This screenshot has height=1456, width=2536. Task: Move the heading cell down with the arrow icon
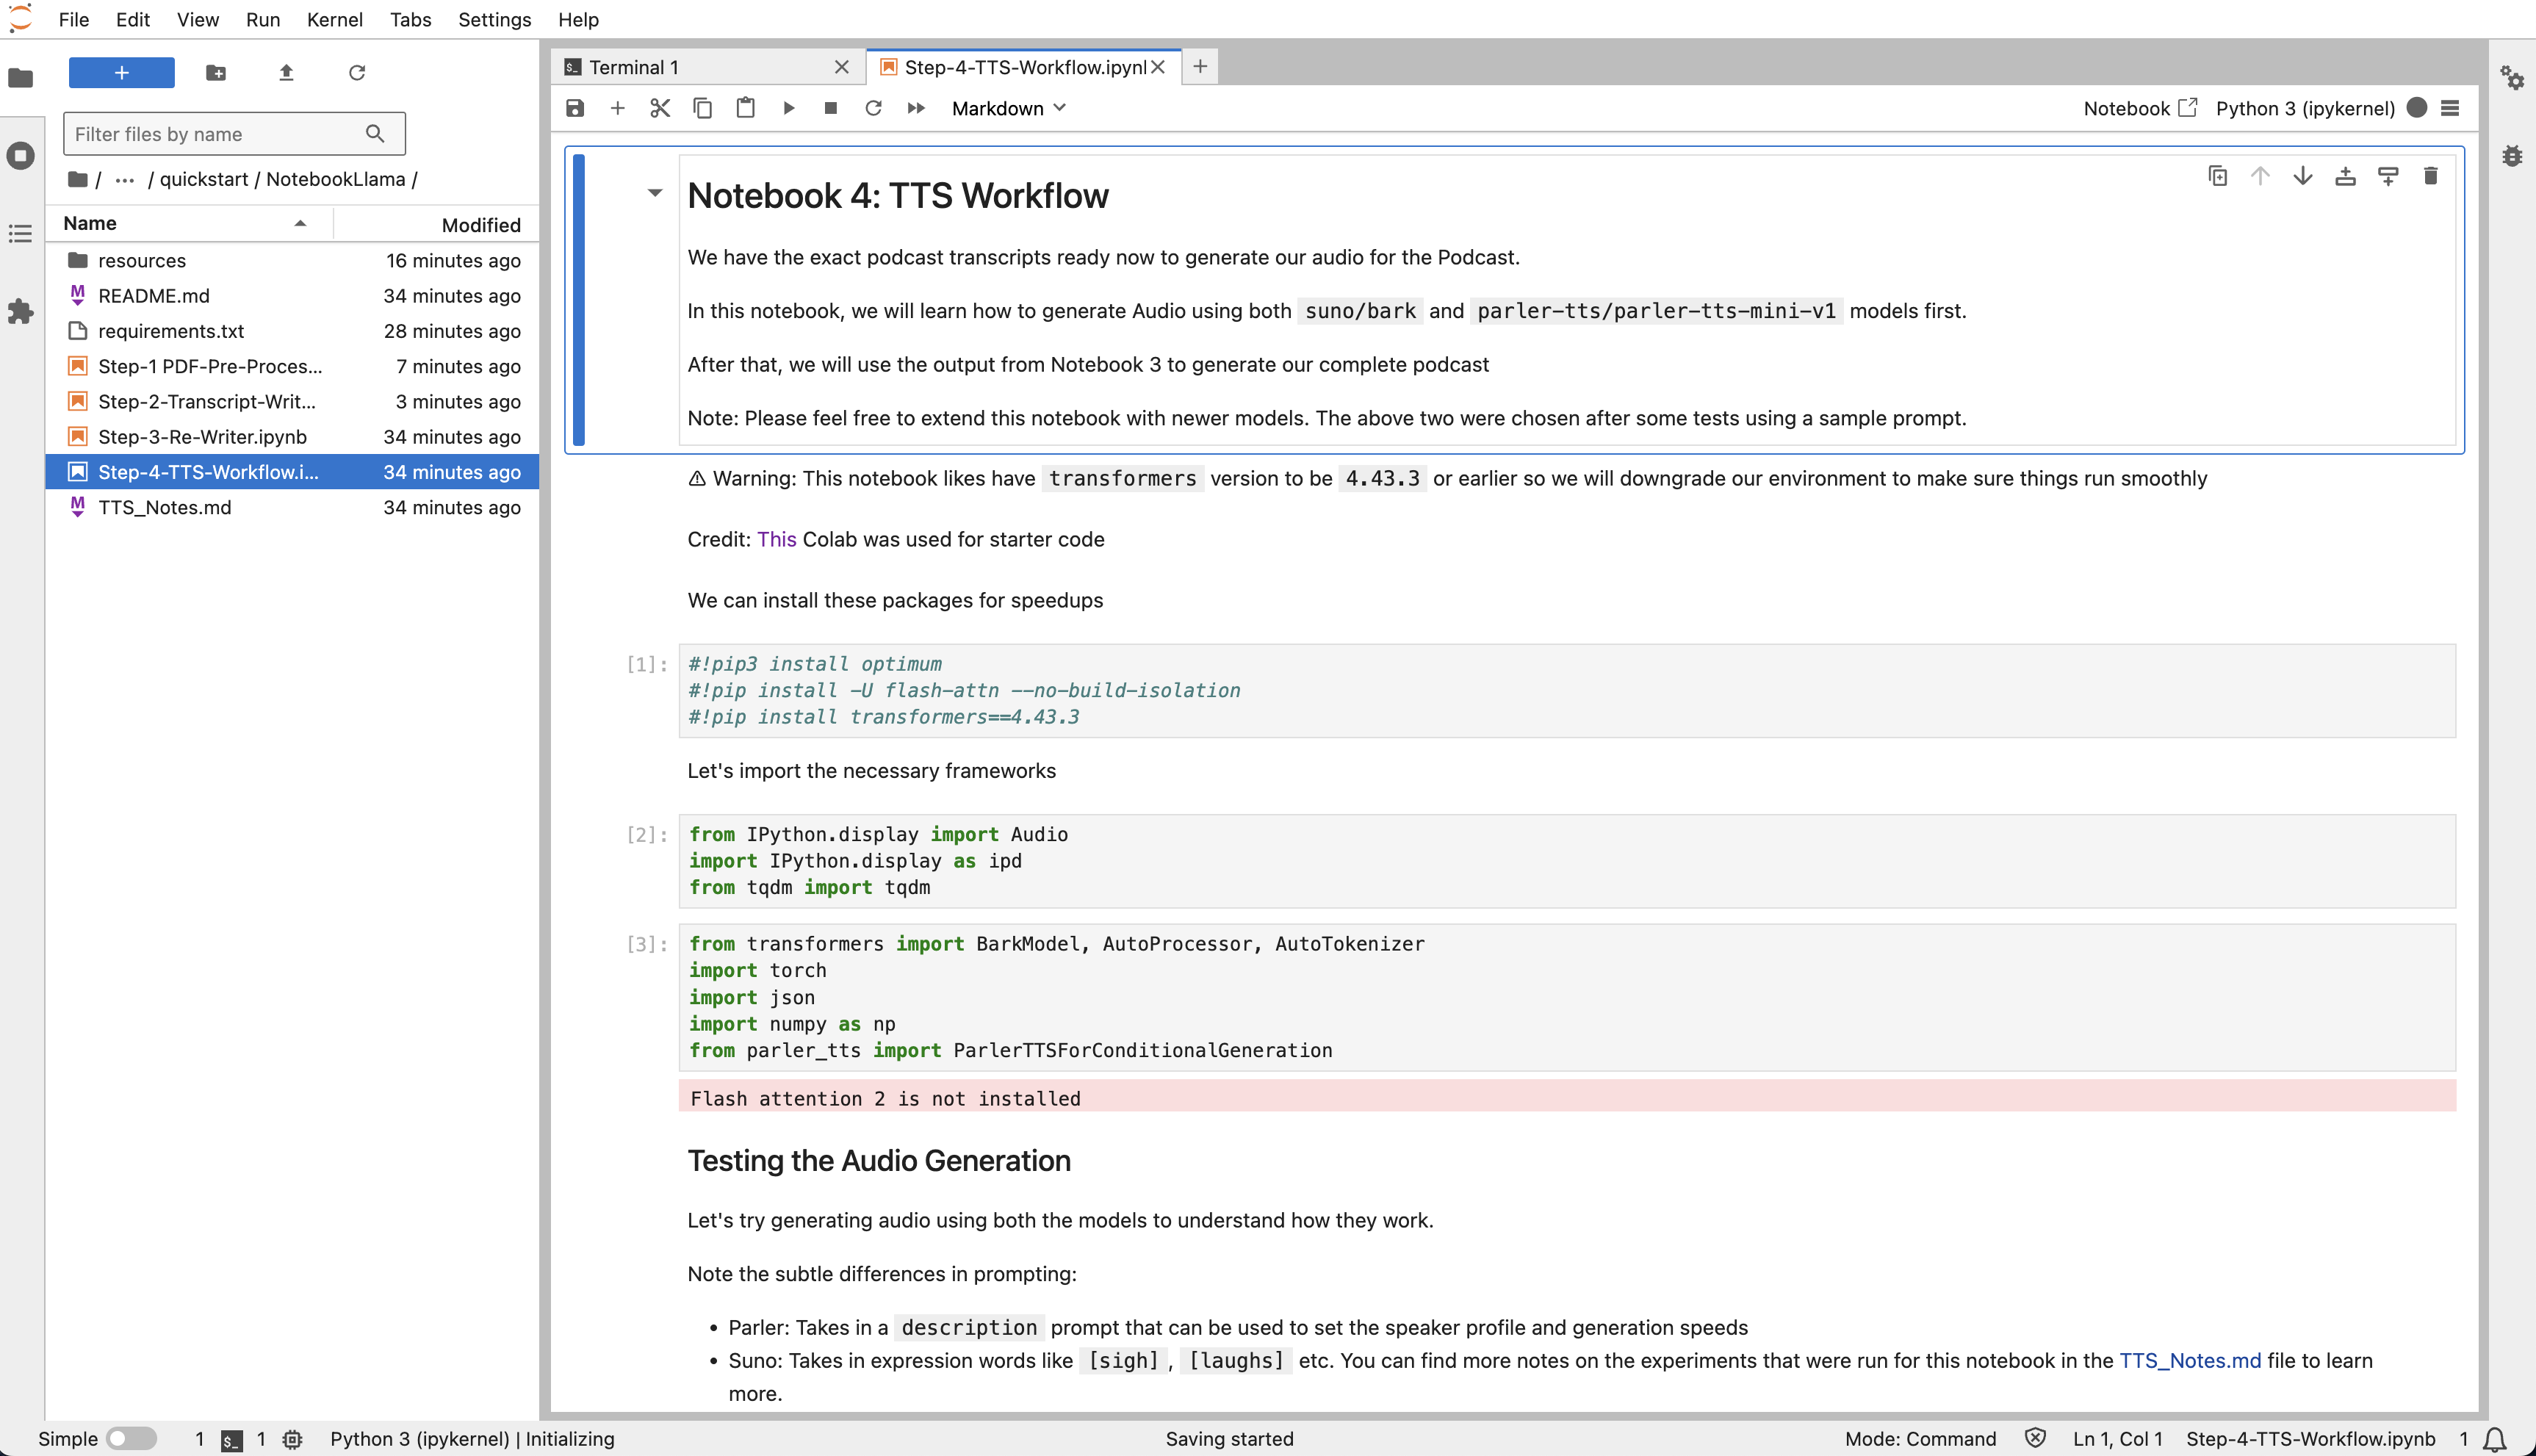2303,175
